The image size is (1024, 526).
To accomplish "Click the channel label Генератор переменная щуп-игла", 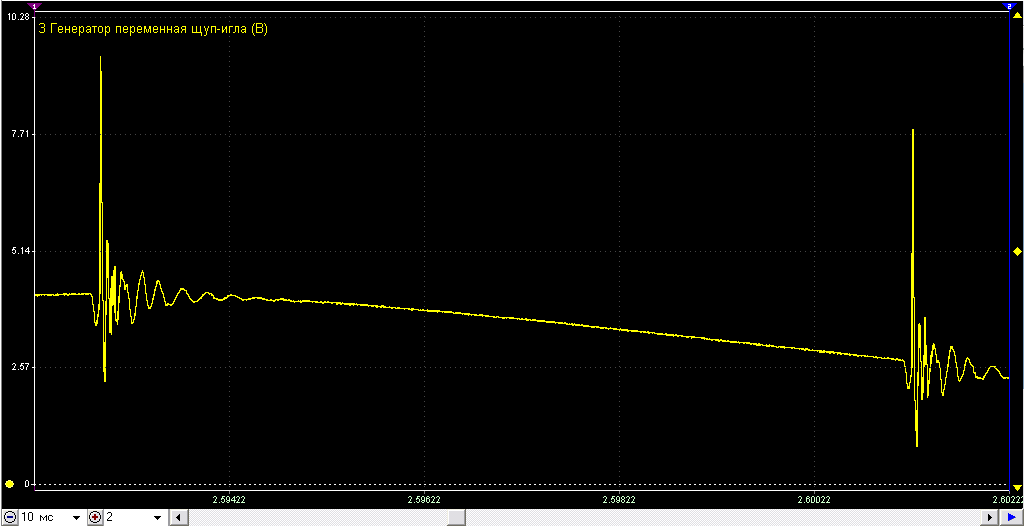I will pos(159,29).
